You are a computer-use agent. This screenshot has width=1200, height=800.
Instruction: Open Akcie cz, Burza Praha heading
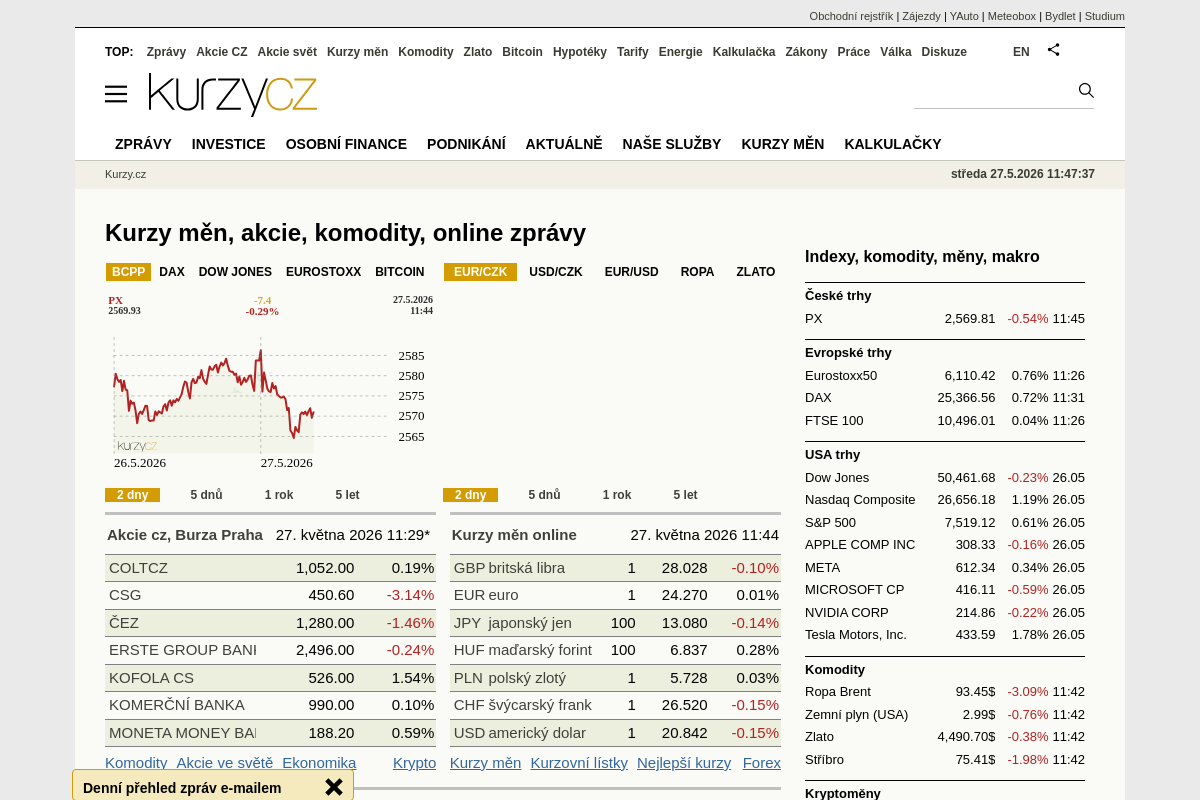click(x=185, y=535)
